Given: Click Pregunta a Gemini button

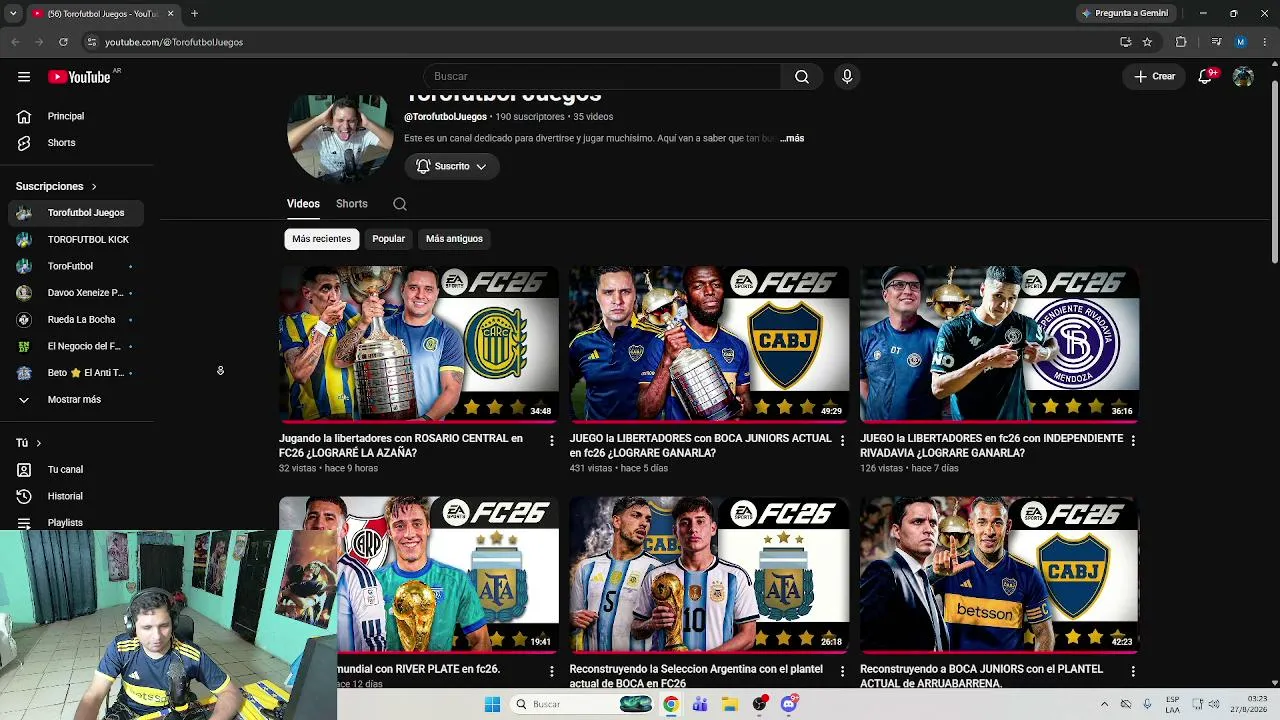Looking at the screenshot, I should pos(1125,13).
